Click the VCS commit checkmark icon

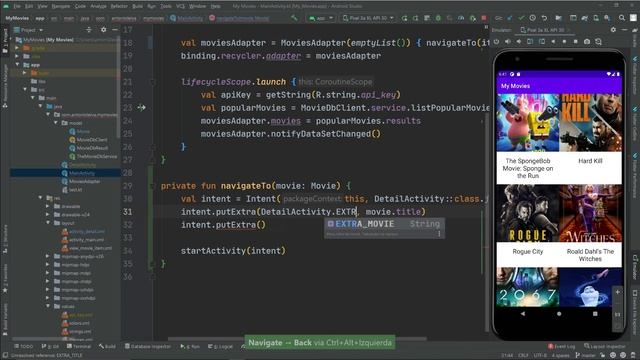pos(521,18)
